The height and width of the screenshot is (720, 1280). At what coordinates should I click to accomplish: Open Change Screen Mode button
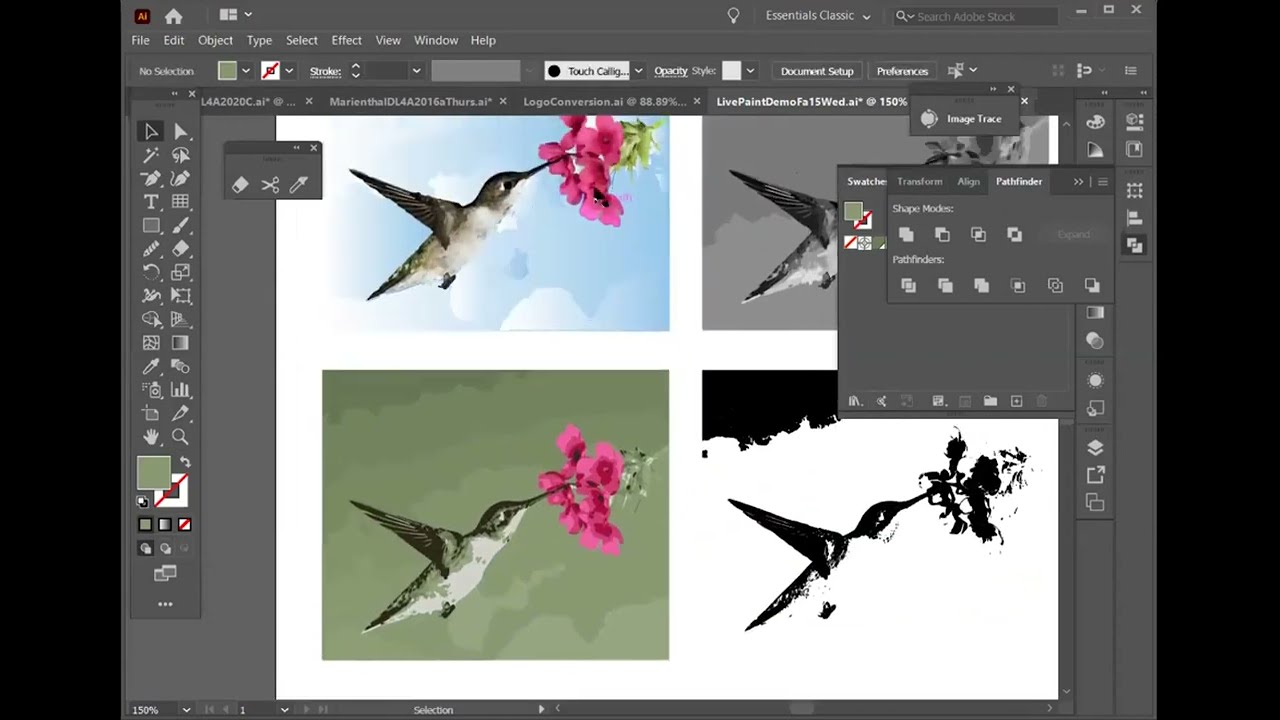click(165, 573)
